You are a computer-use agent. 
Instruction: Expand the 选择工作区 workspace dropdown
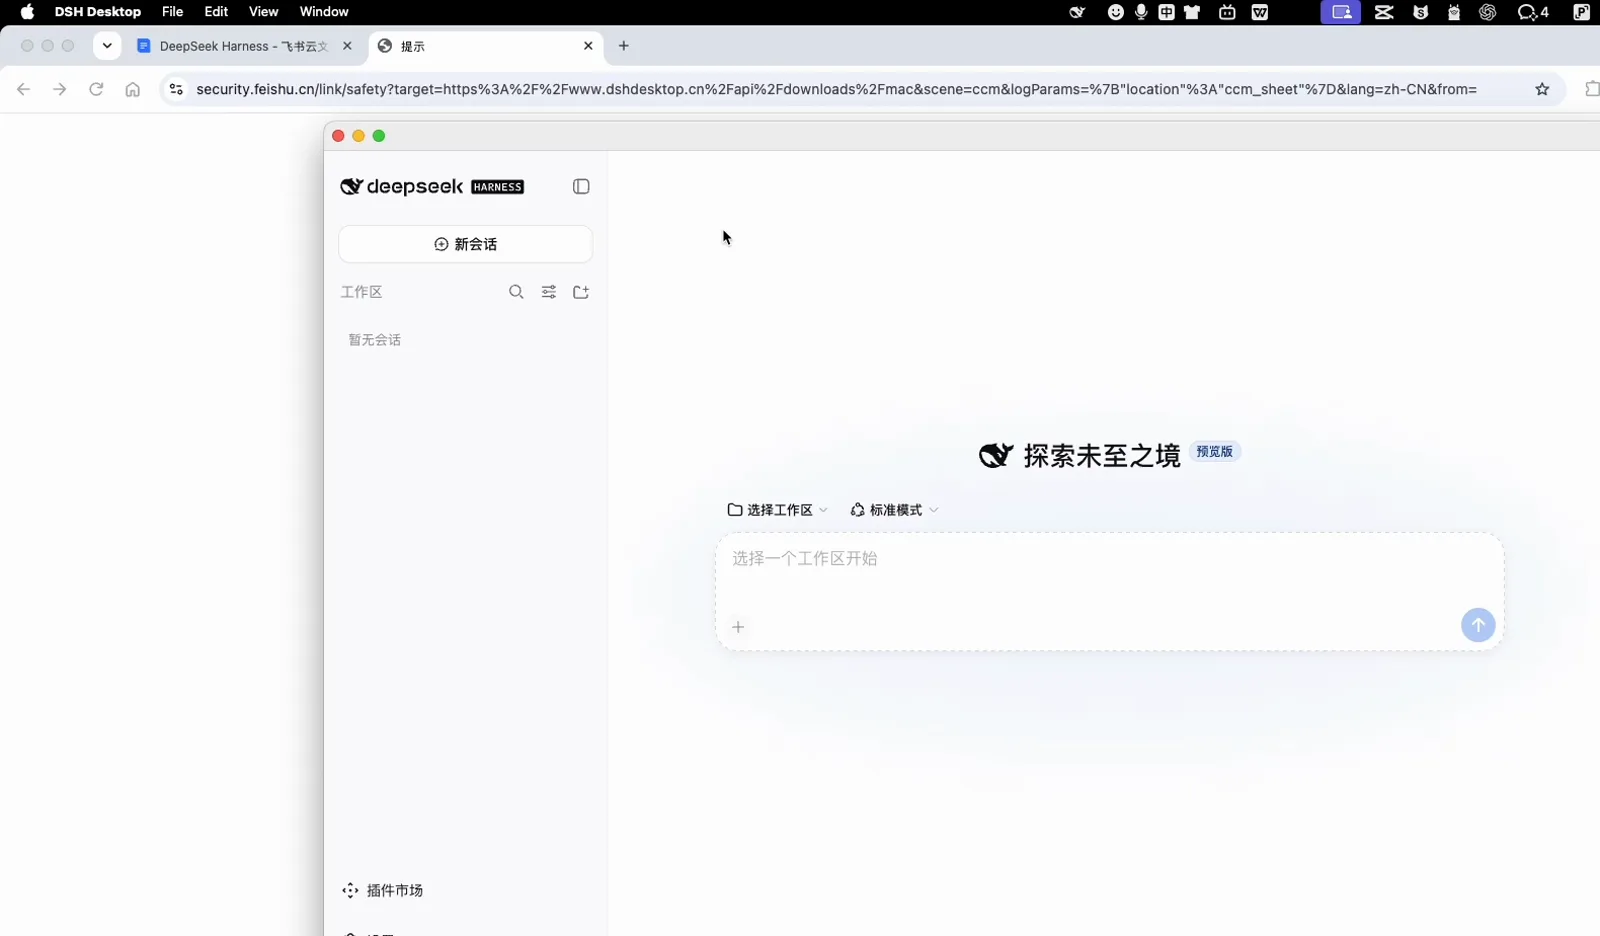click(777, 510)
